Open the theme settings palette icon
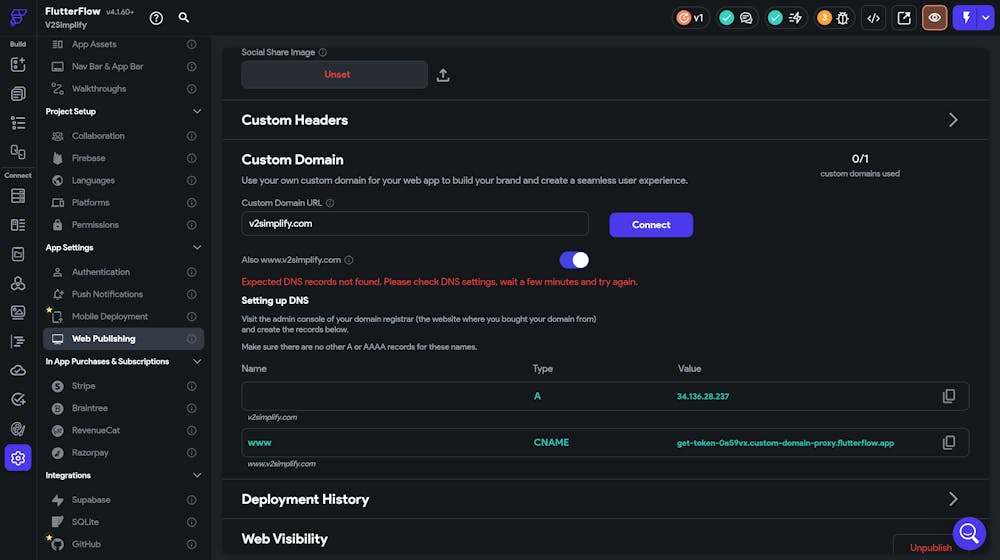1000x560 pixels. point(18,429)
